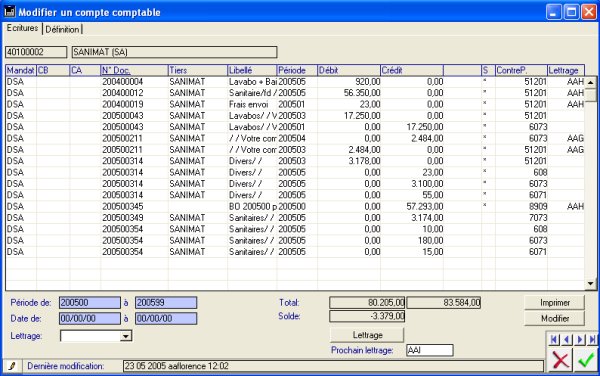Click the CB column header

tap(53, 70)
